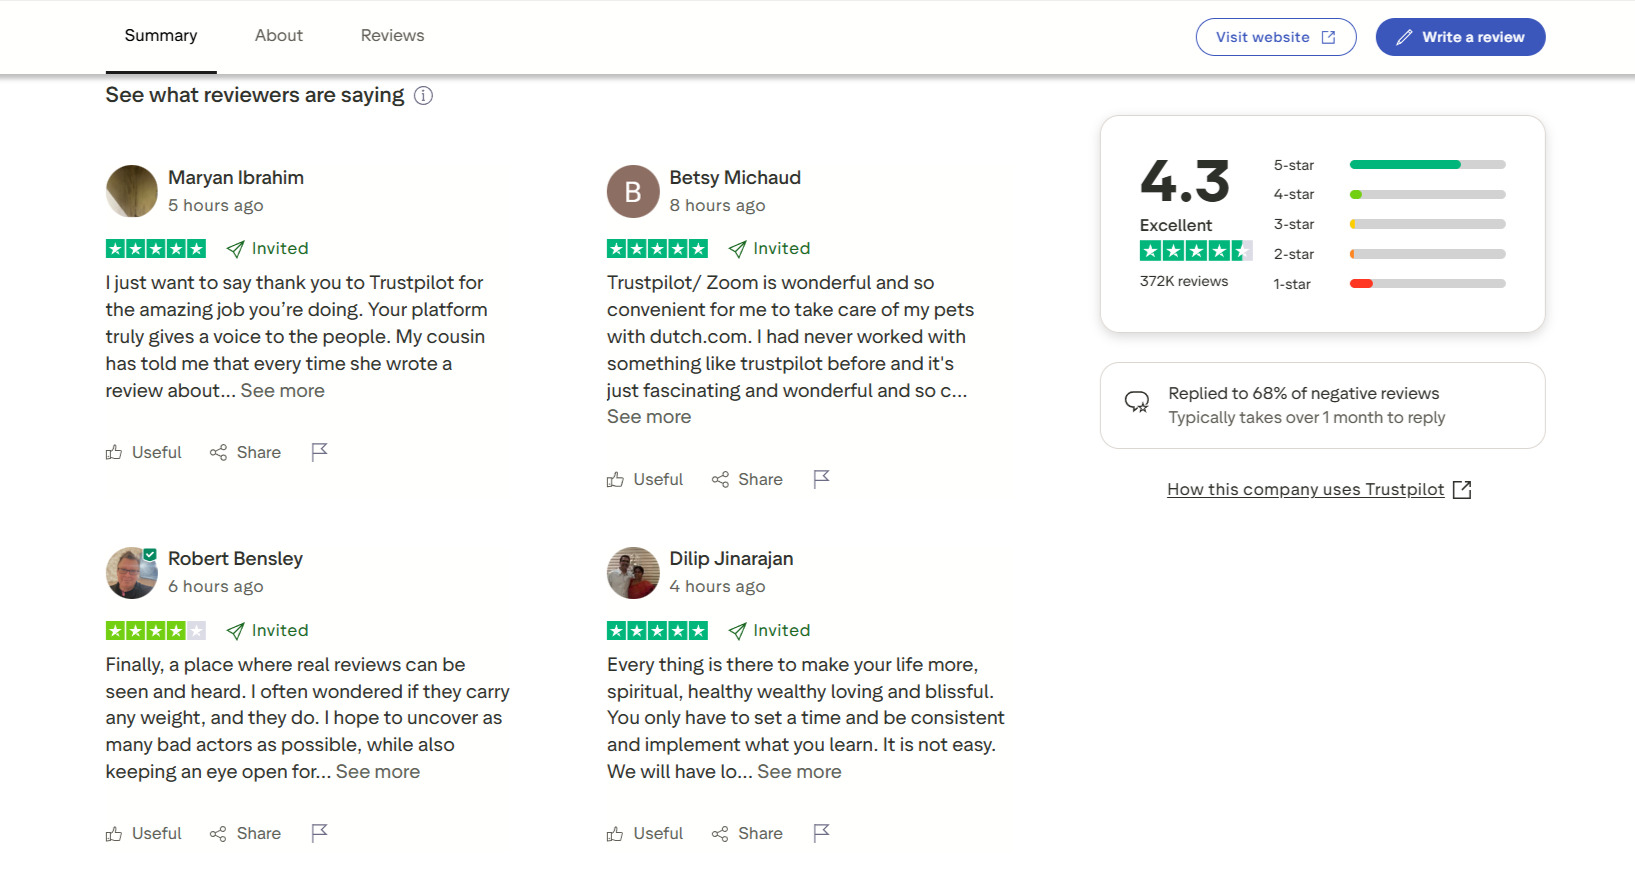
Task: Open Betsy Michaud's profile name
Action: tap(735, 178)
